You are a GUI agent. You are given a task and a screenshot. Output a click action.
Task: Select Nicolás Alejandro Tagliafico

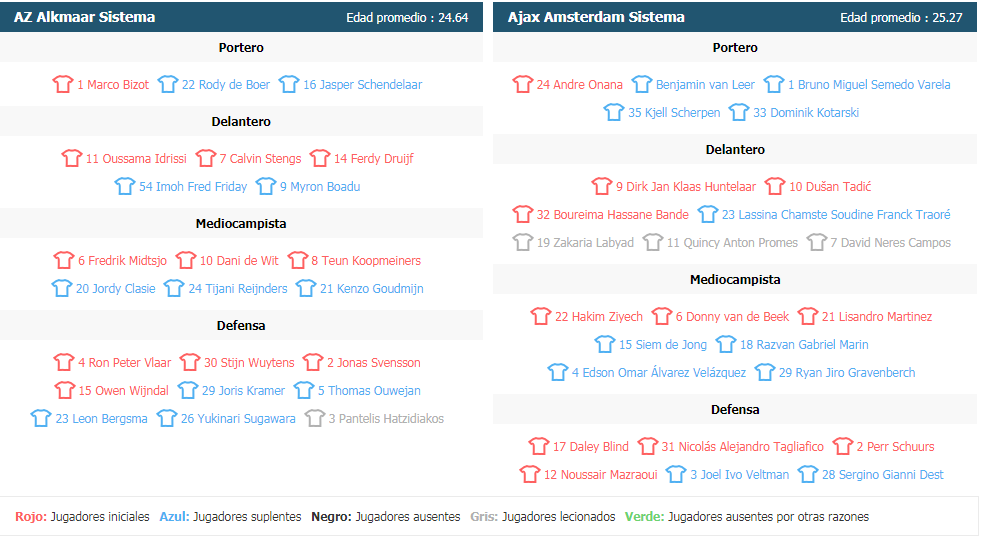point(743,446)
